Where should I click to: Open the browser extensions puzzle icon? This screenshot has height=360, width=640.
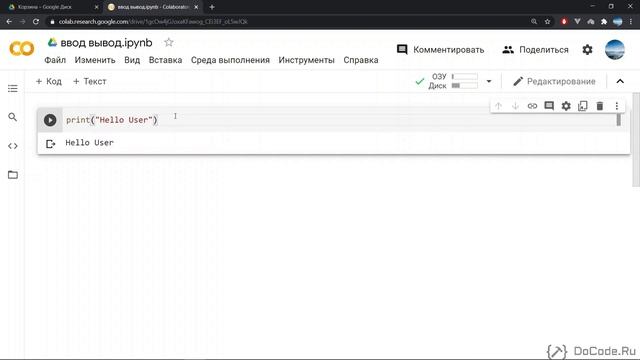point(604,22)
